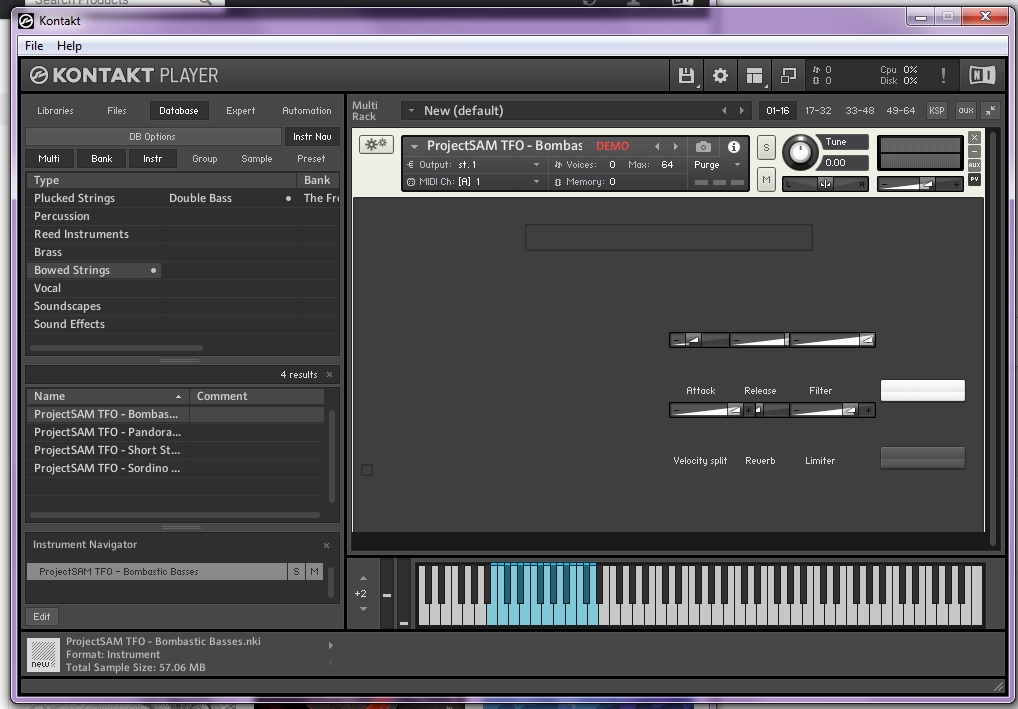Open MIDI Ch [A] 1 dropdown
Screen dimensions: 1018x709
(536, 182)
